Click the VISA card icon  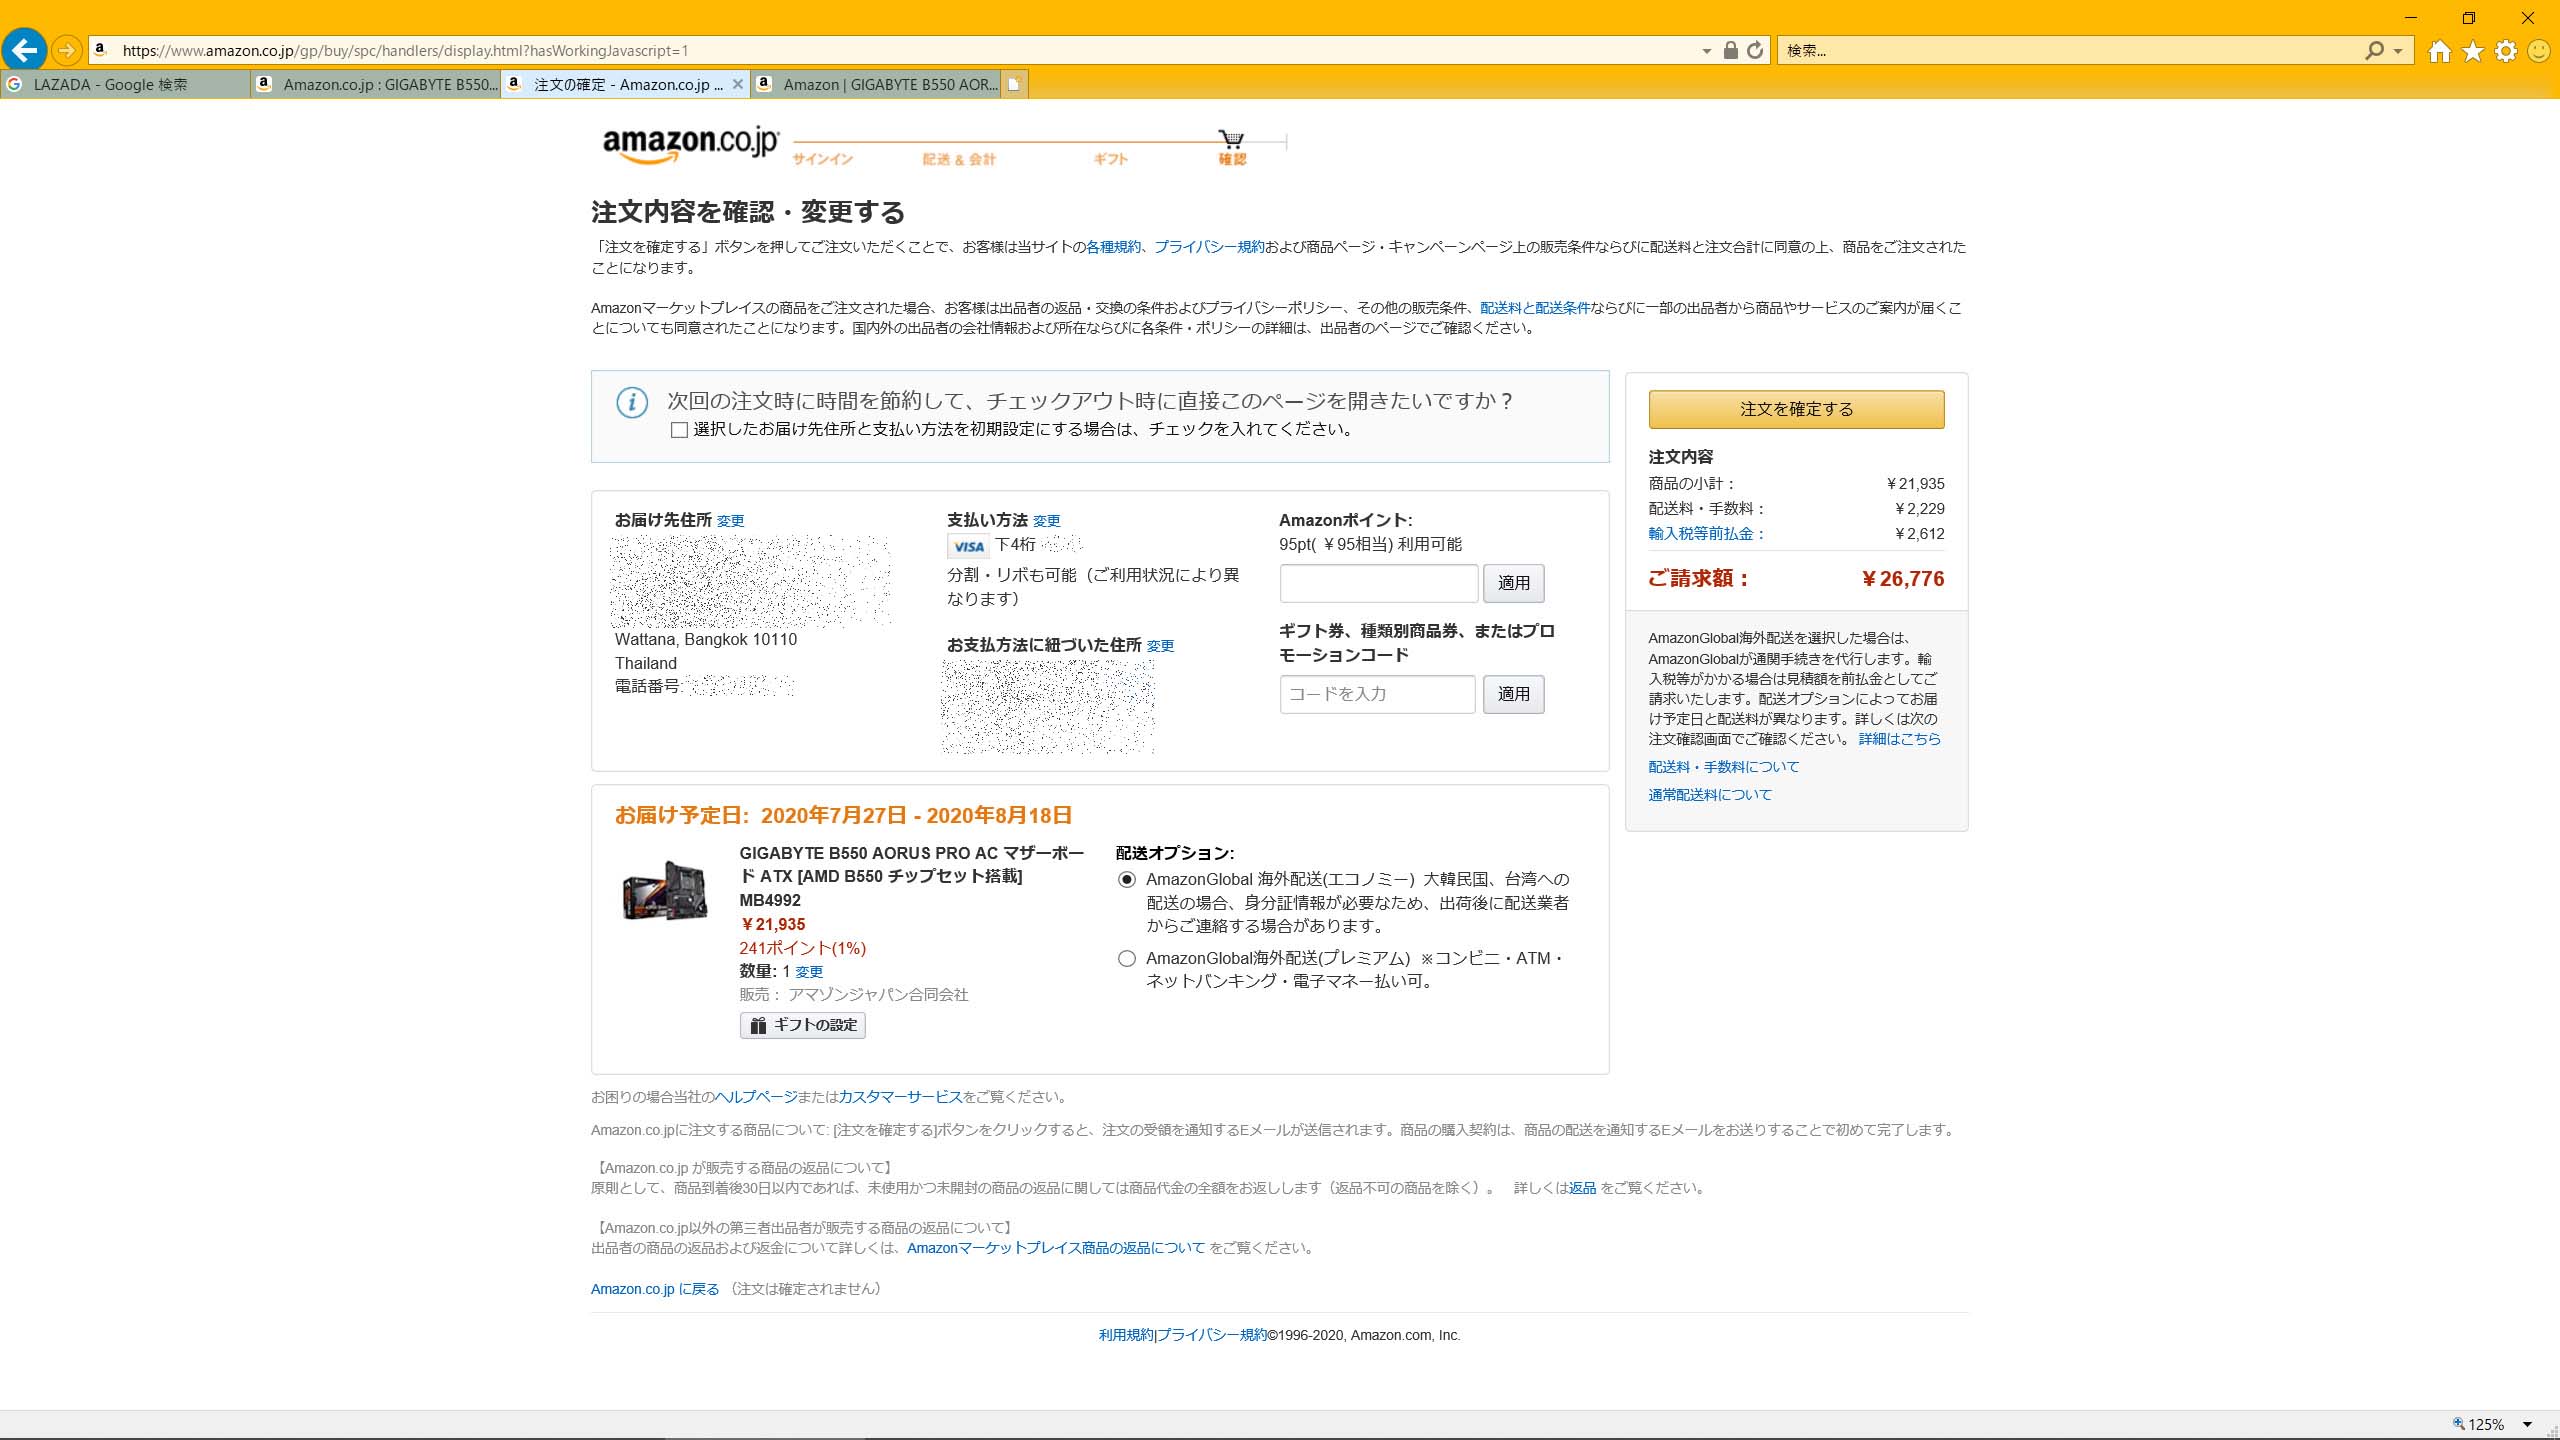click(968, 546)
